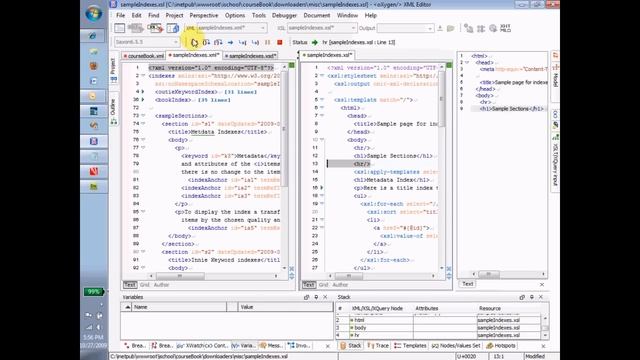Close the Variables panel
The height and width of the screenshot is (360, 640).
(325, 297)
